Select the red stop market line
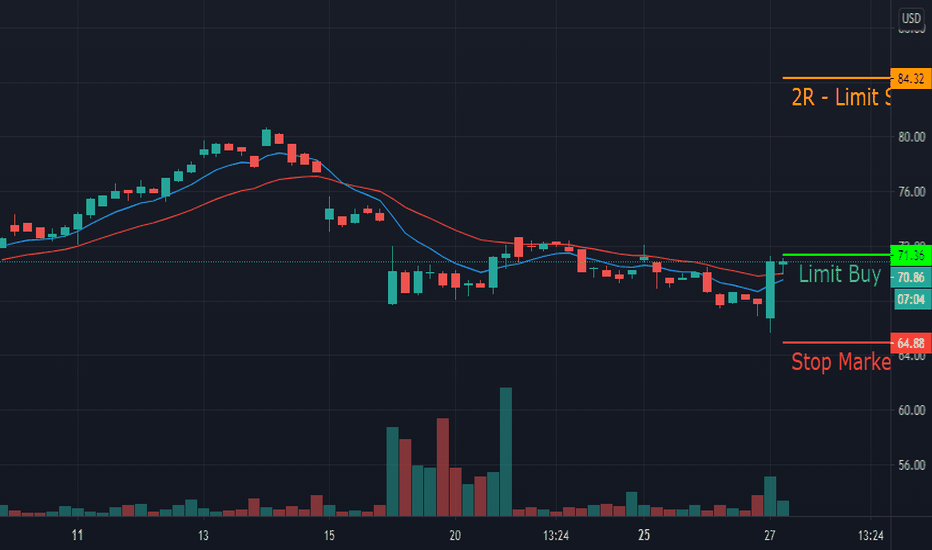 point(836,342)
